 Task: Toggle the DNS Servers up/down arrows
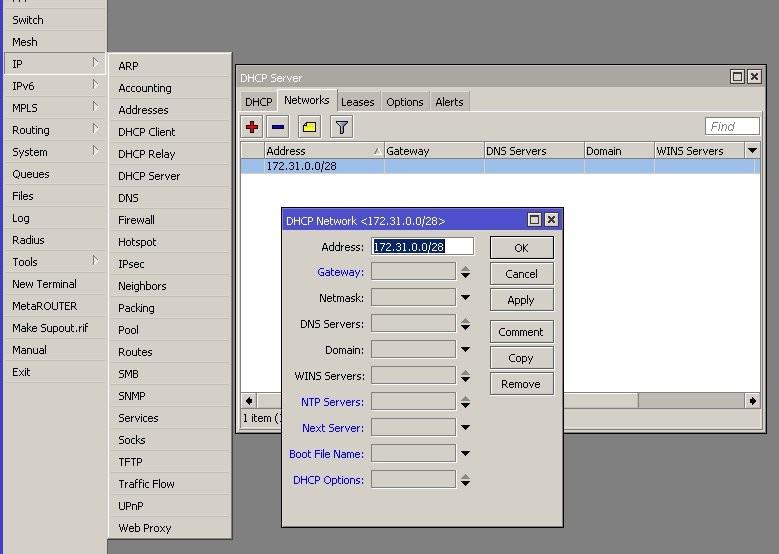[465, 324]
